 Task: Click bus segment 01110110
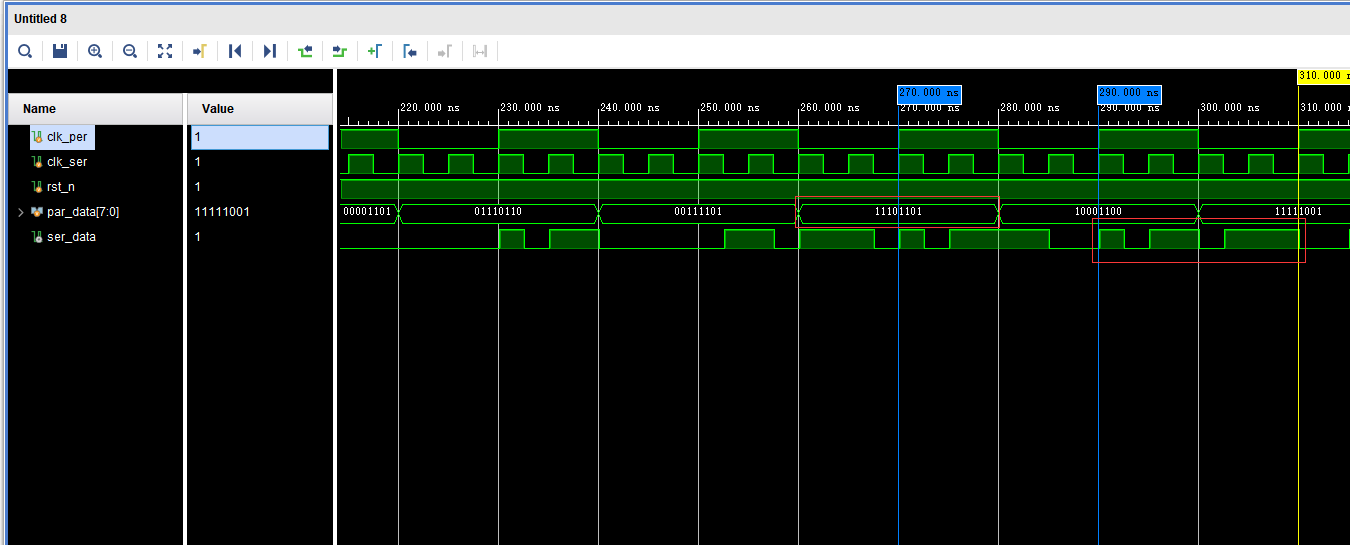point(498,212)
